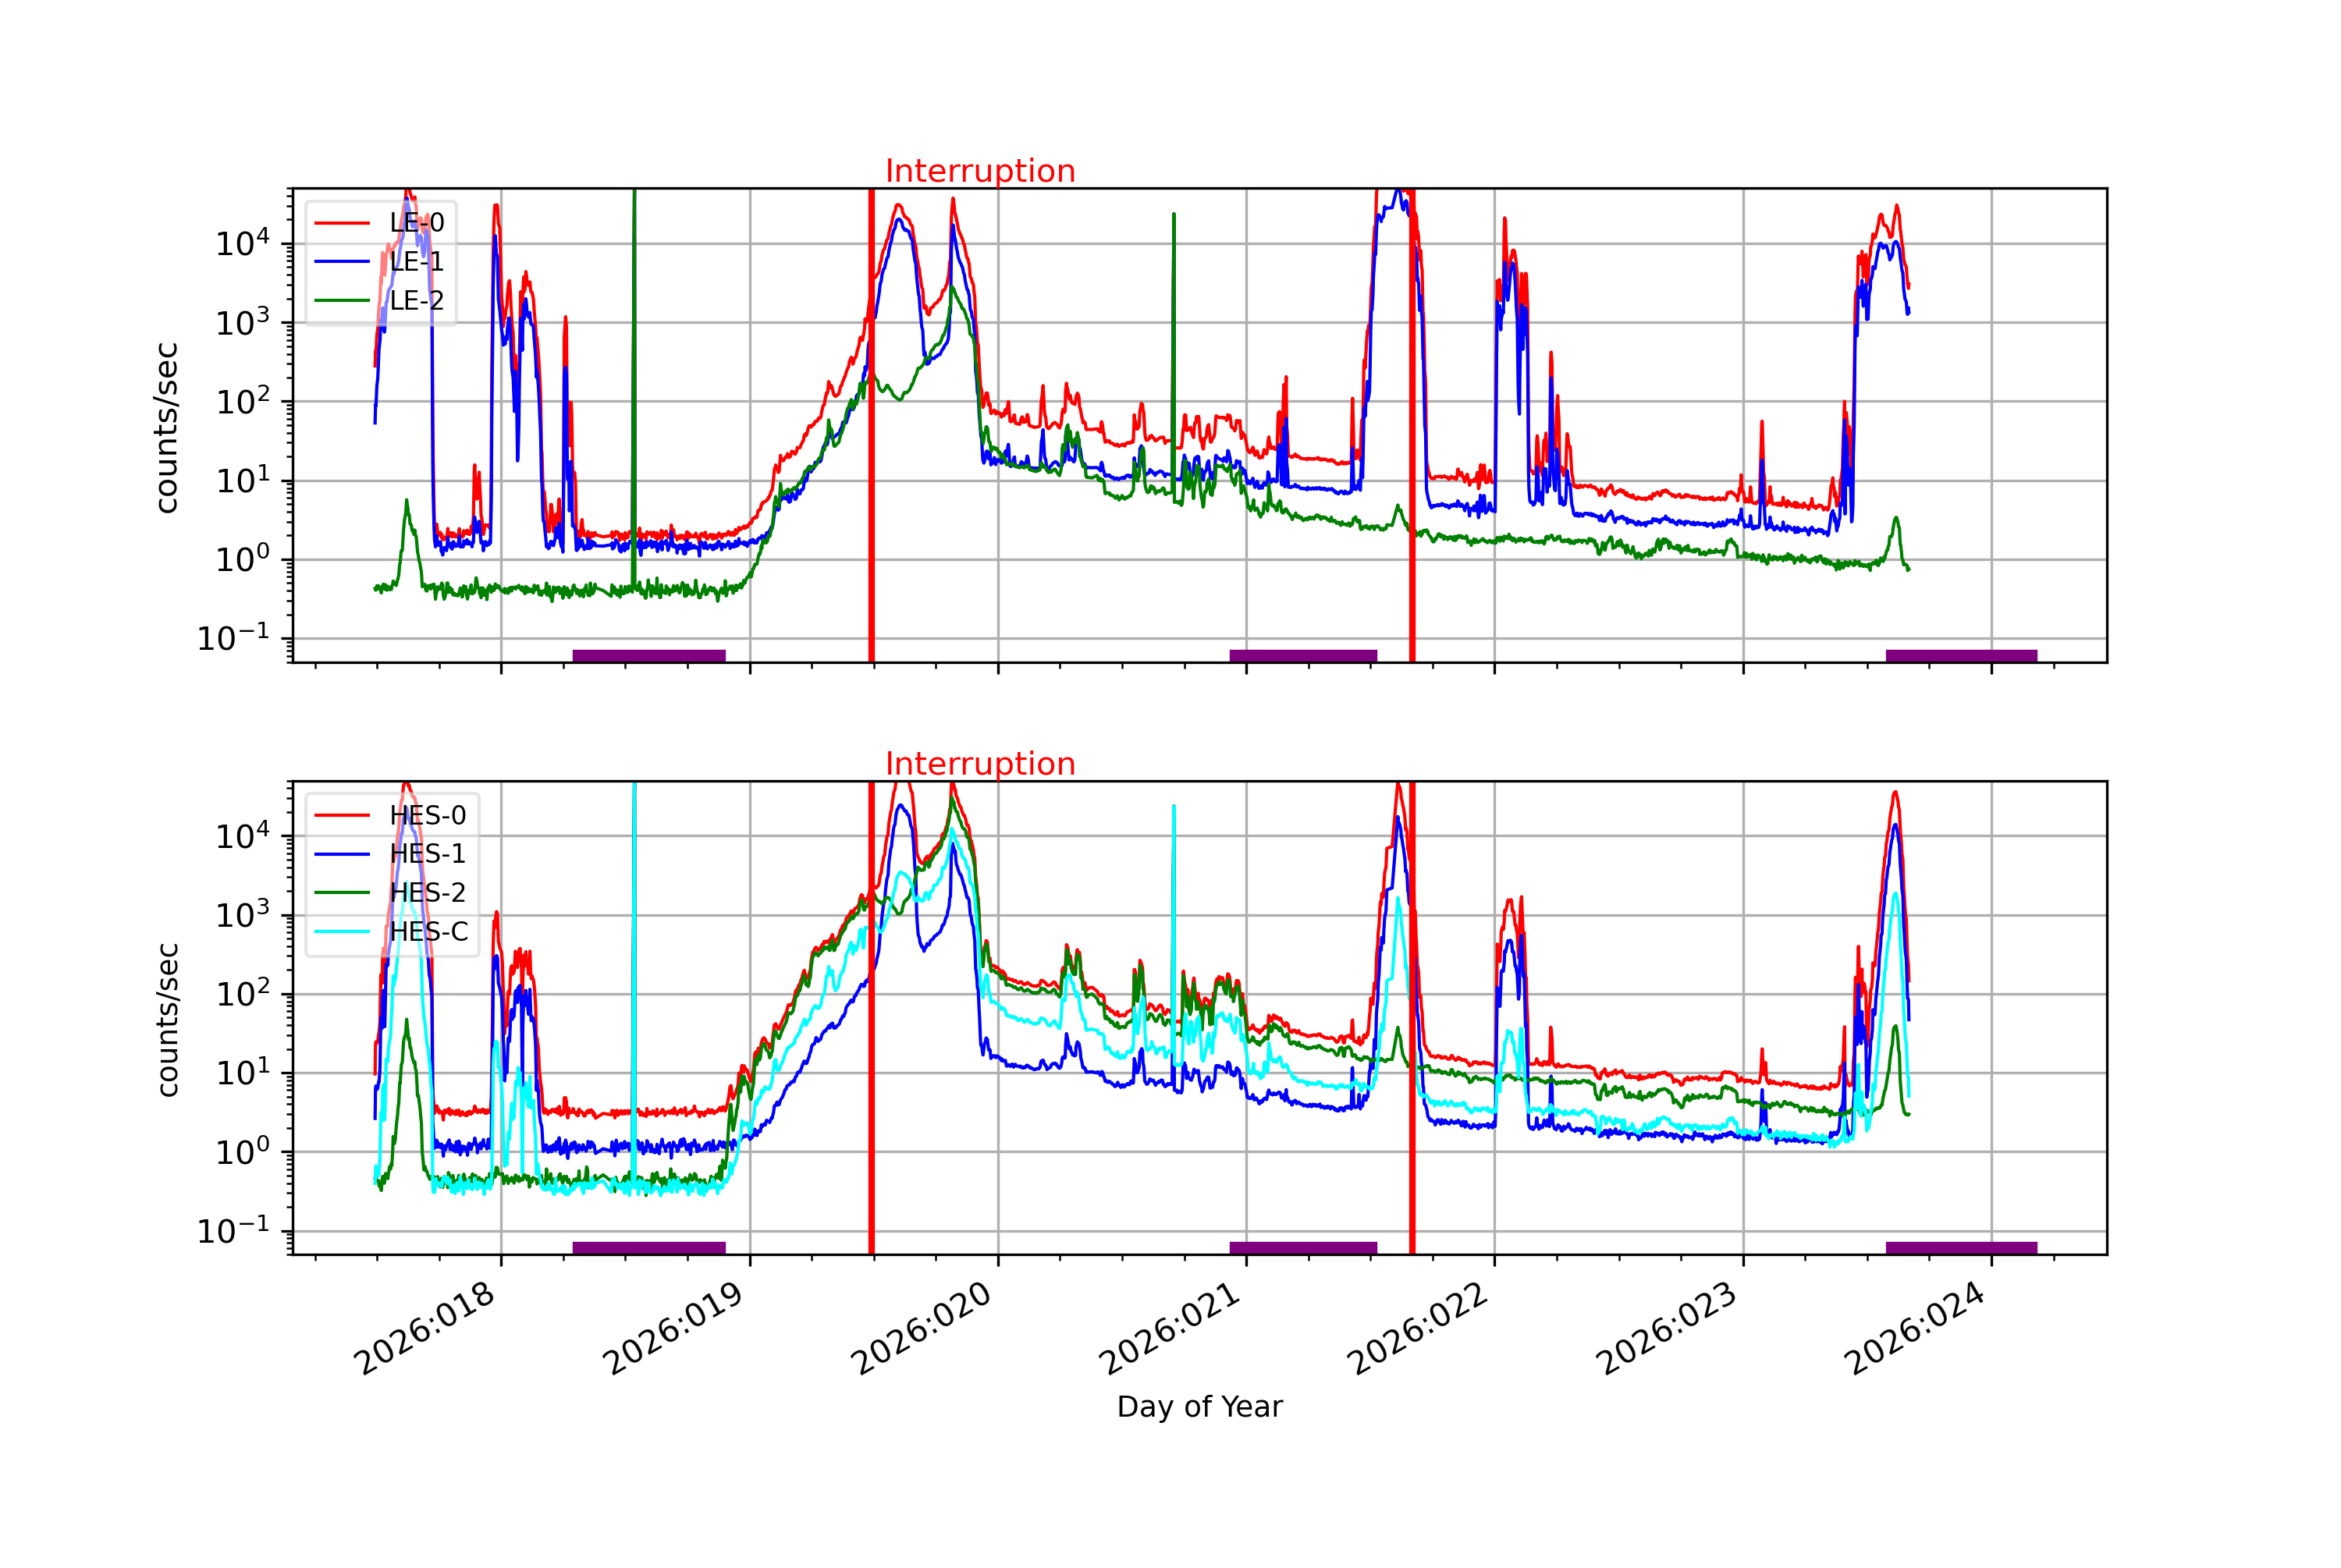2341x1568 pixels.
Task: Click the LE-2 legend entry
Action: [416, 301]
